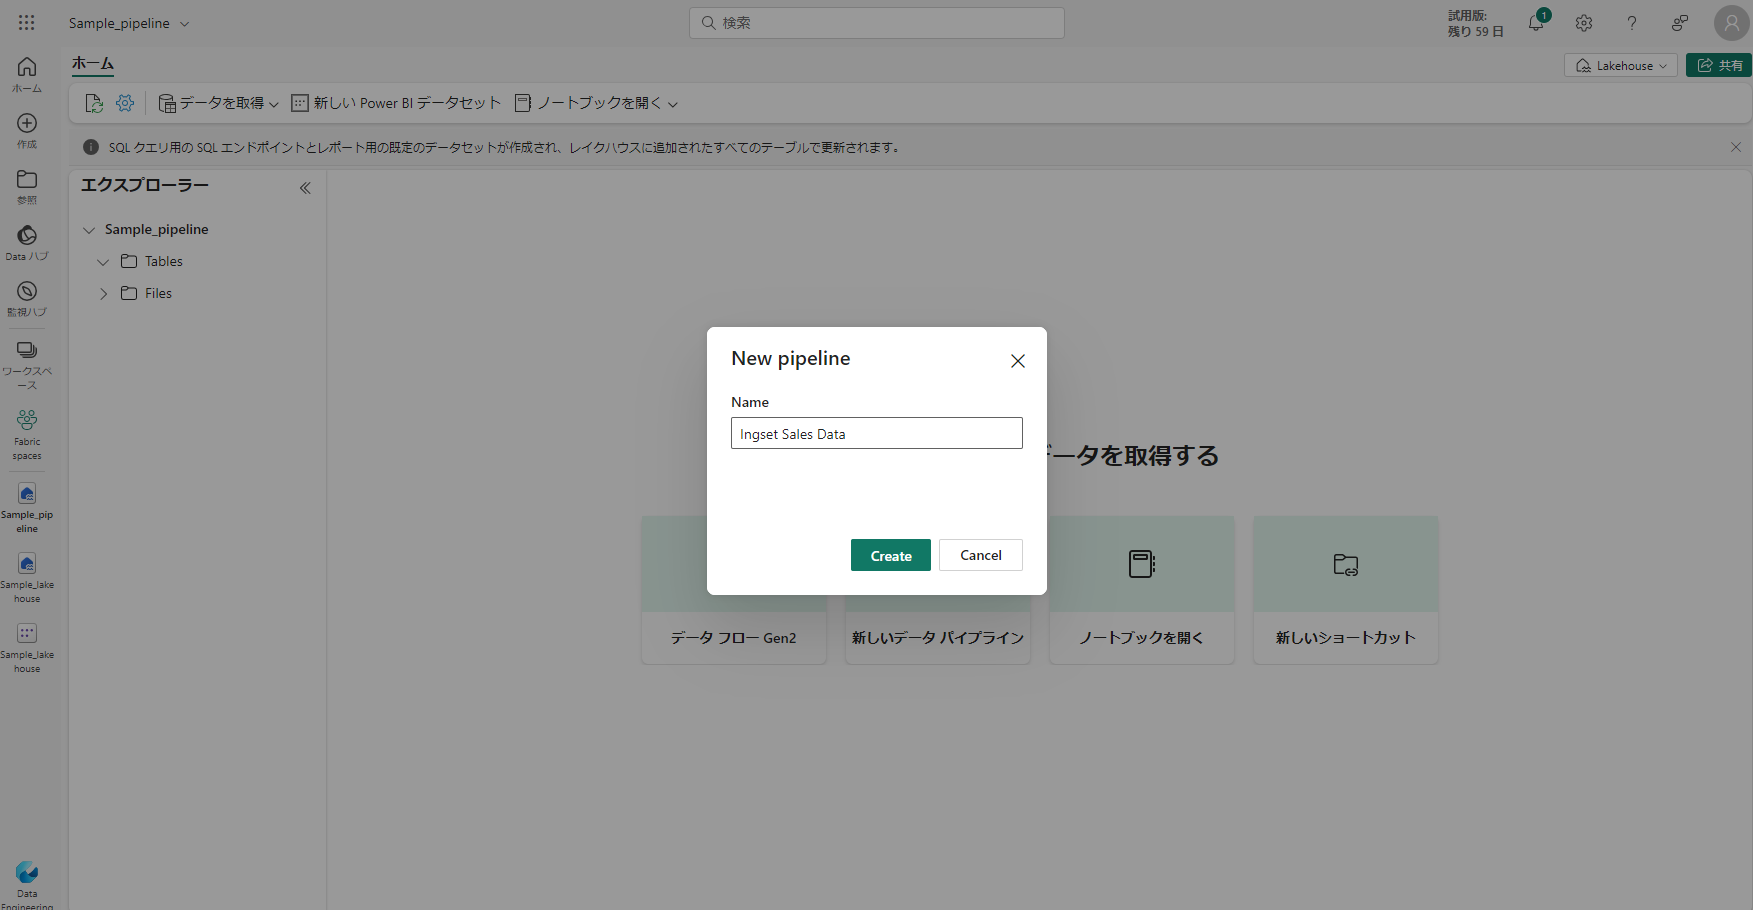
Task: Click the refresh page icon in the toolbar
Action: [x=94, y=103]
